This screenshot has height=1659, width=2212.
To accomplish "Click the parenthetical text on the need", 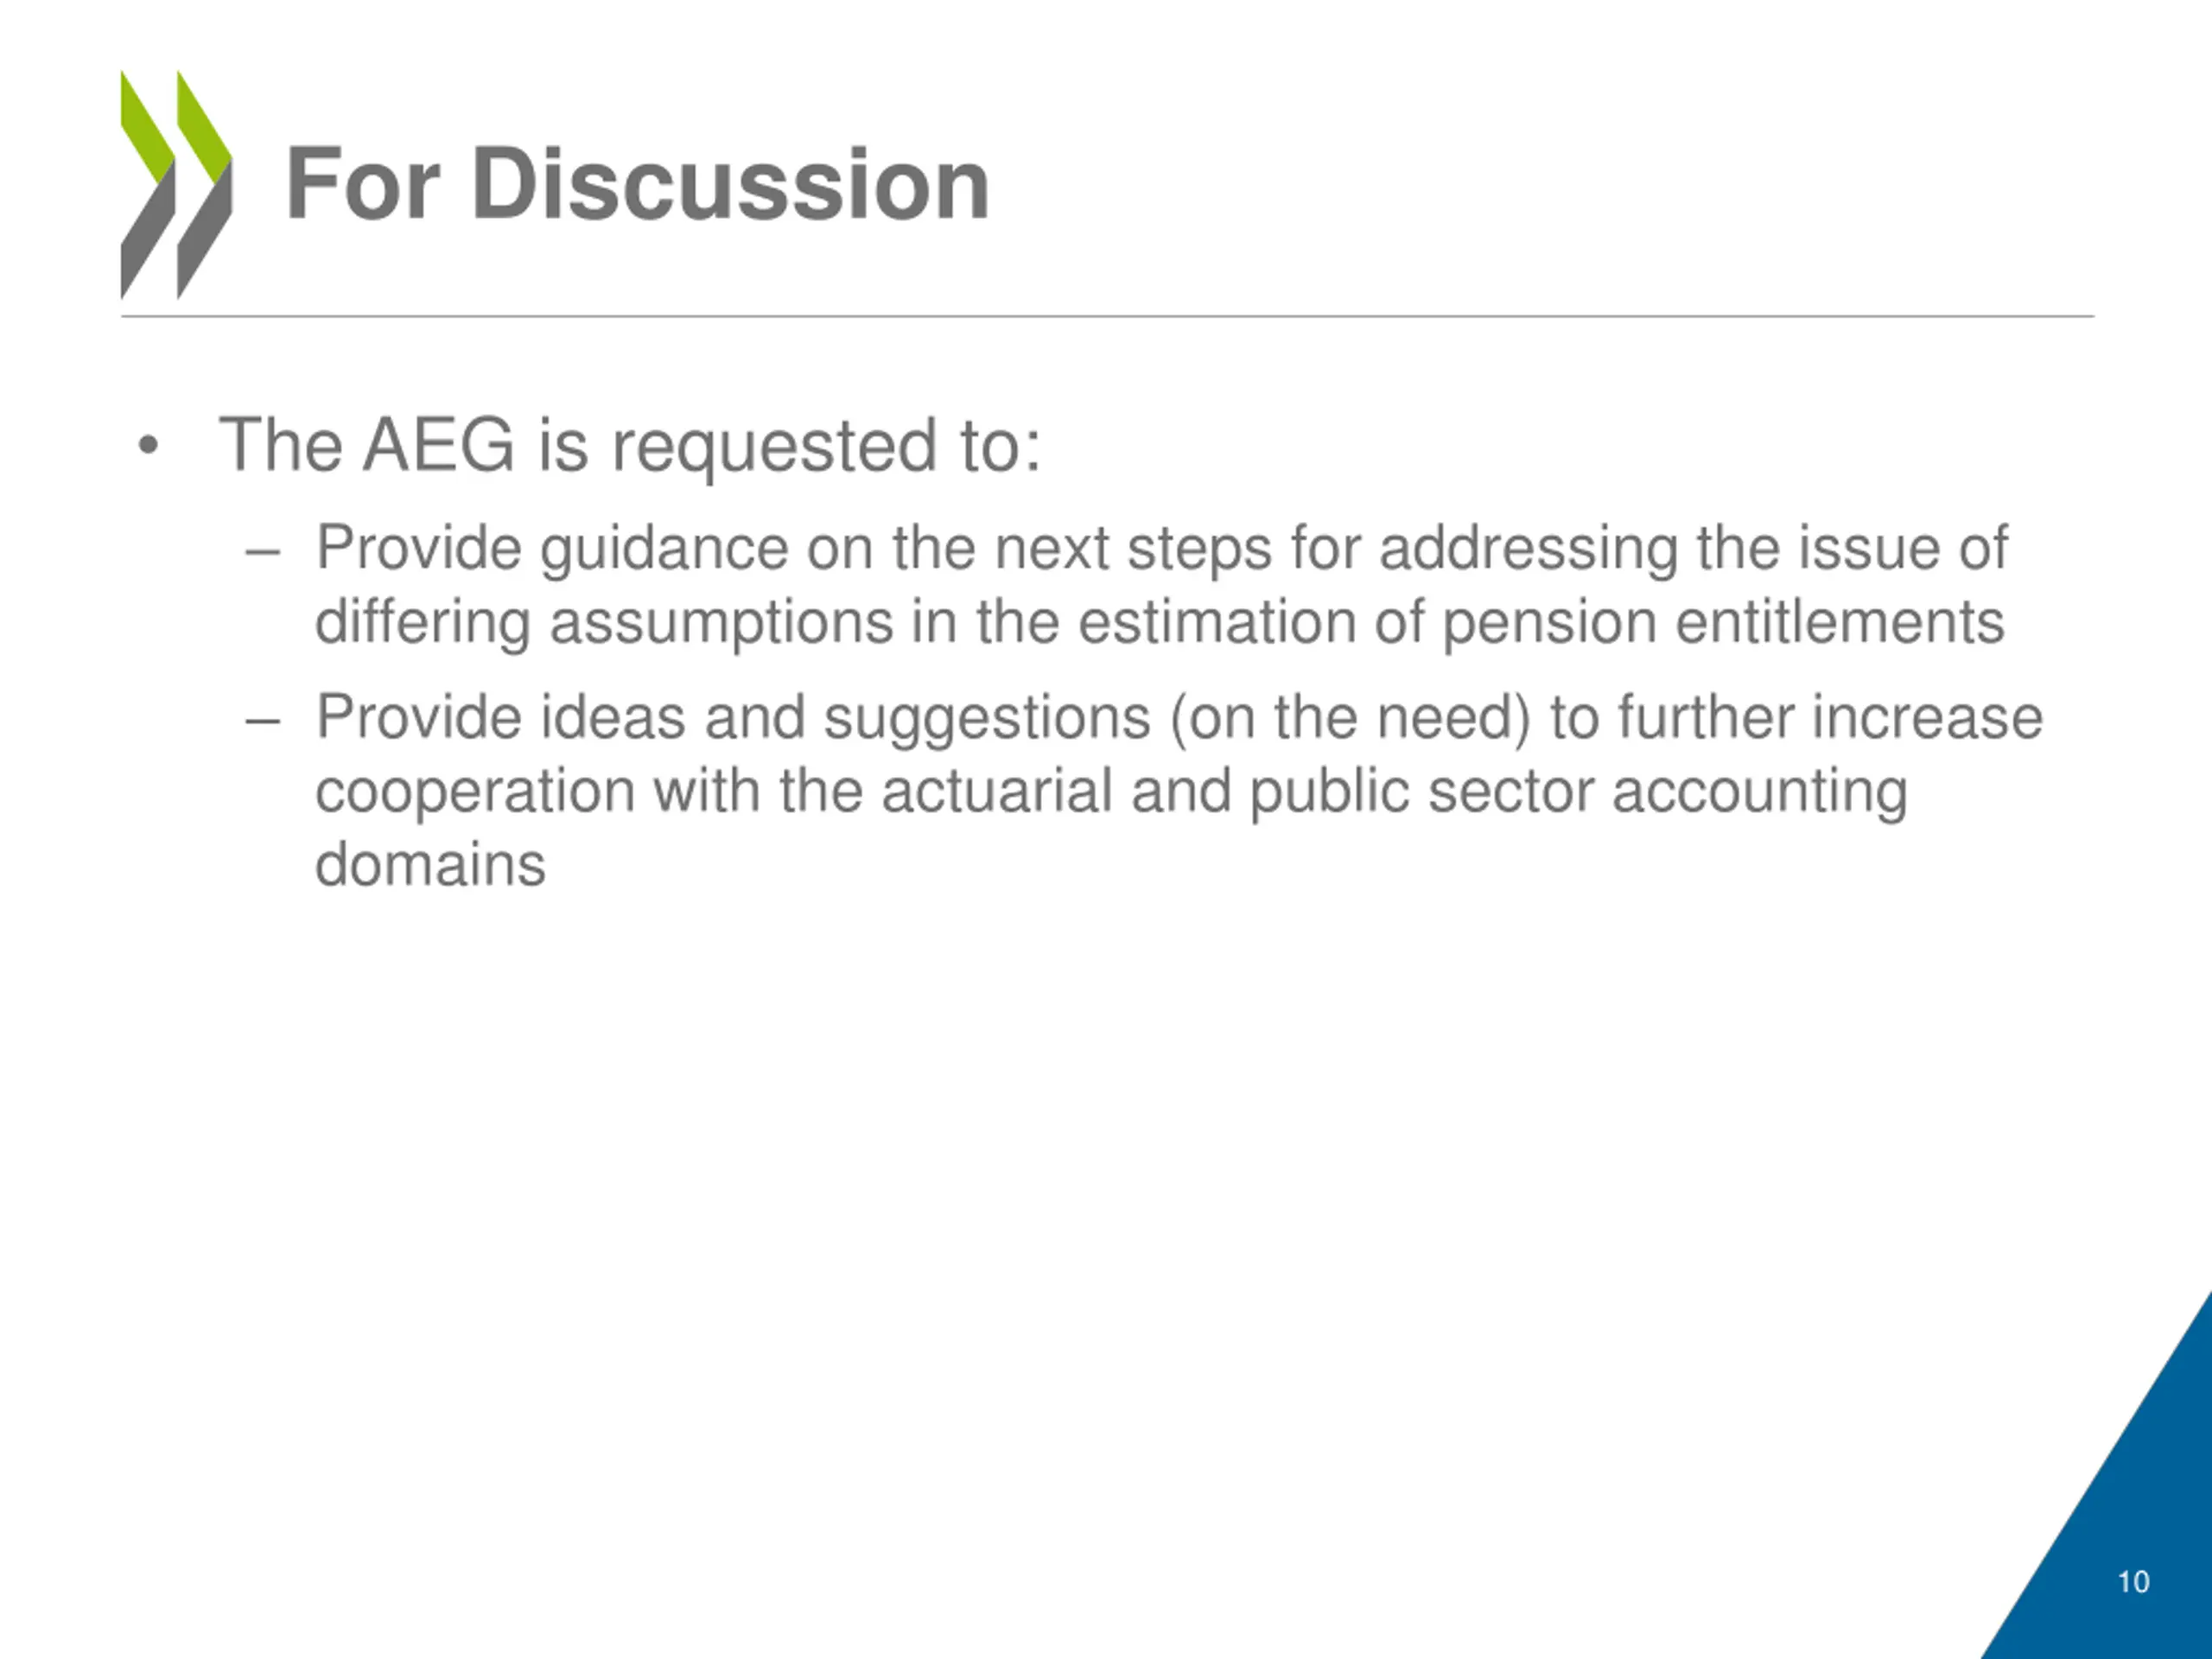I will 1350,718.
